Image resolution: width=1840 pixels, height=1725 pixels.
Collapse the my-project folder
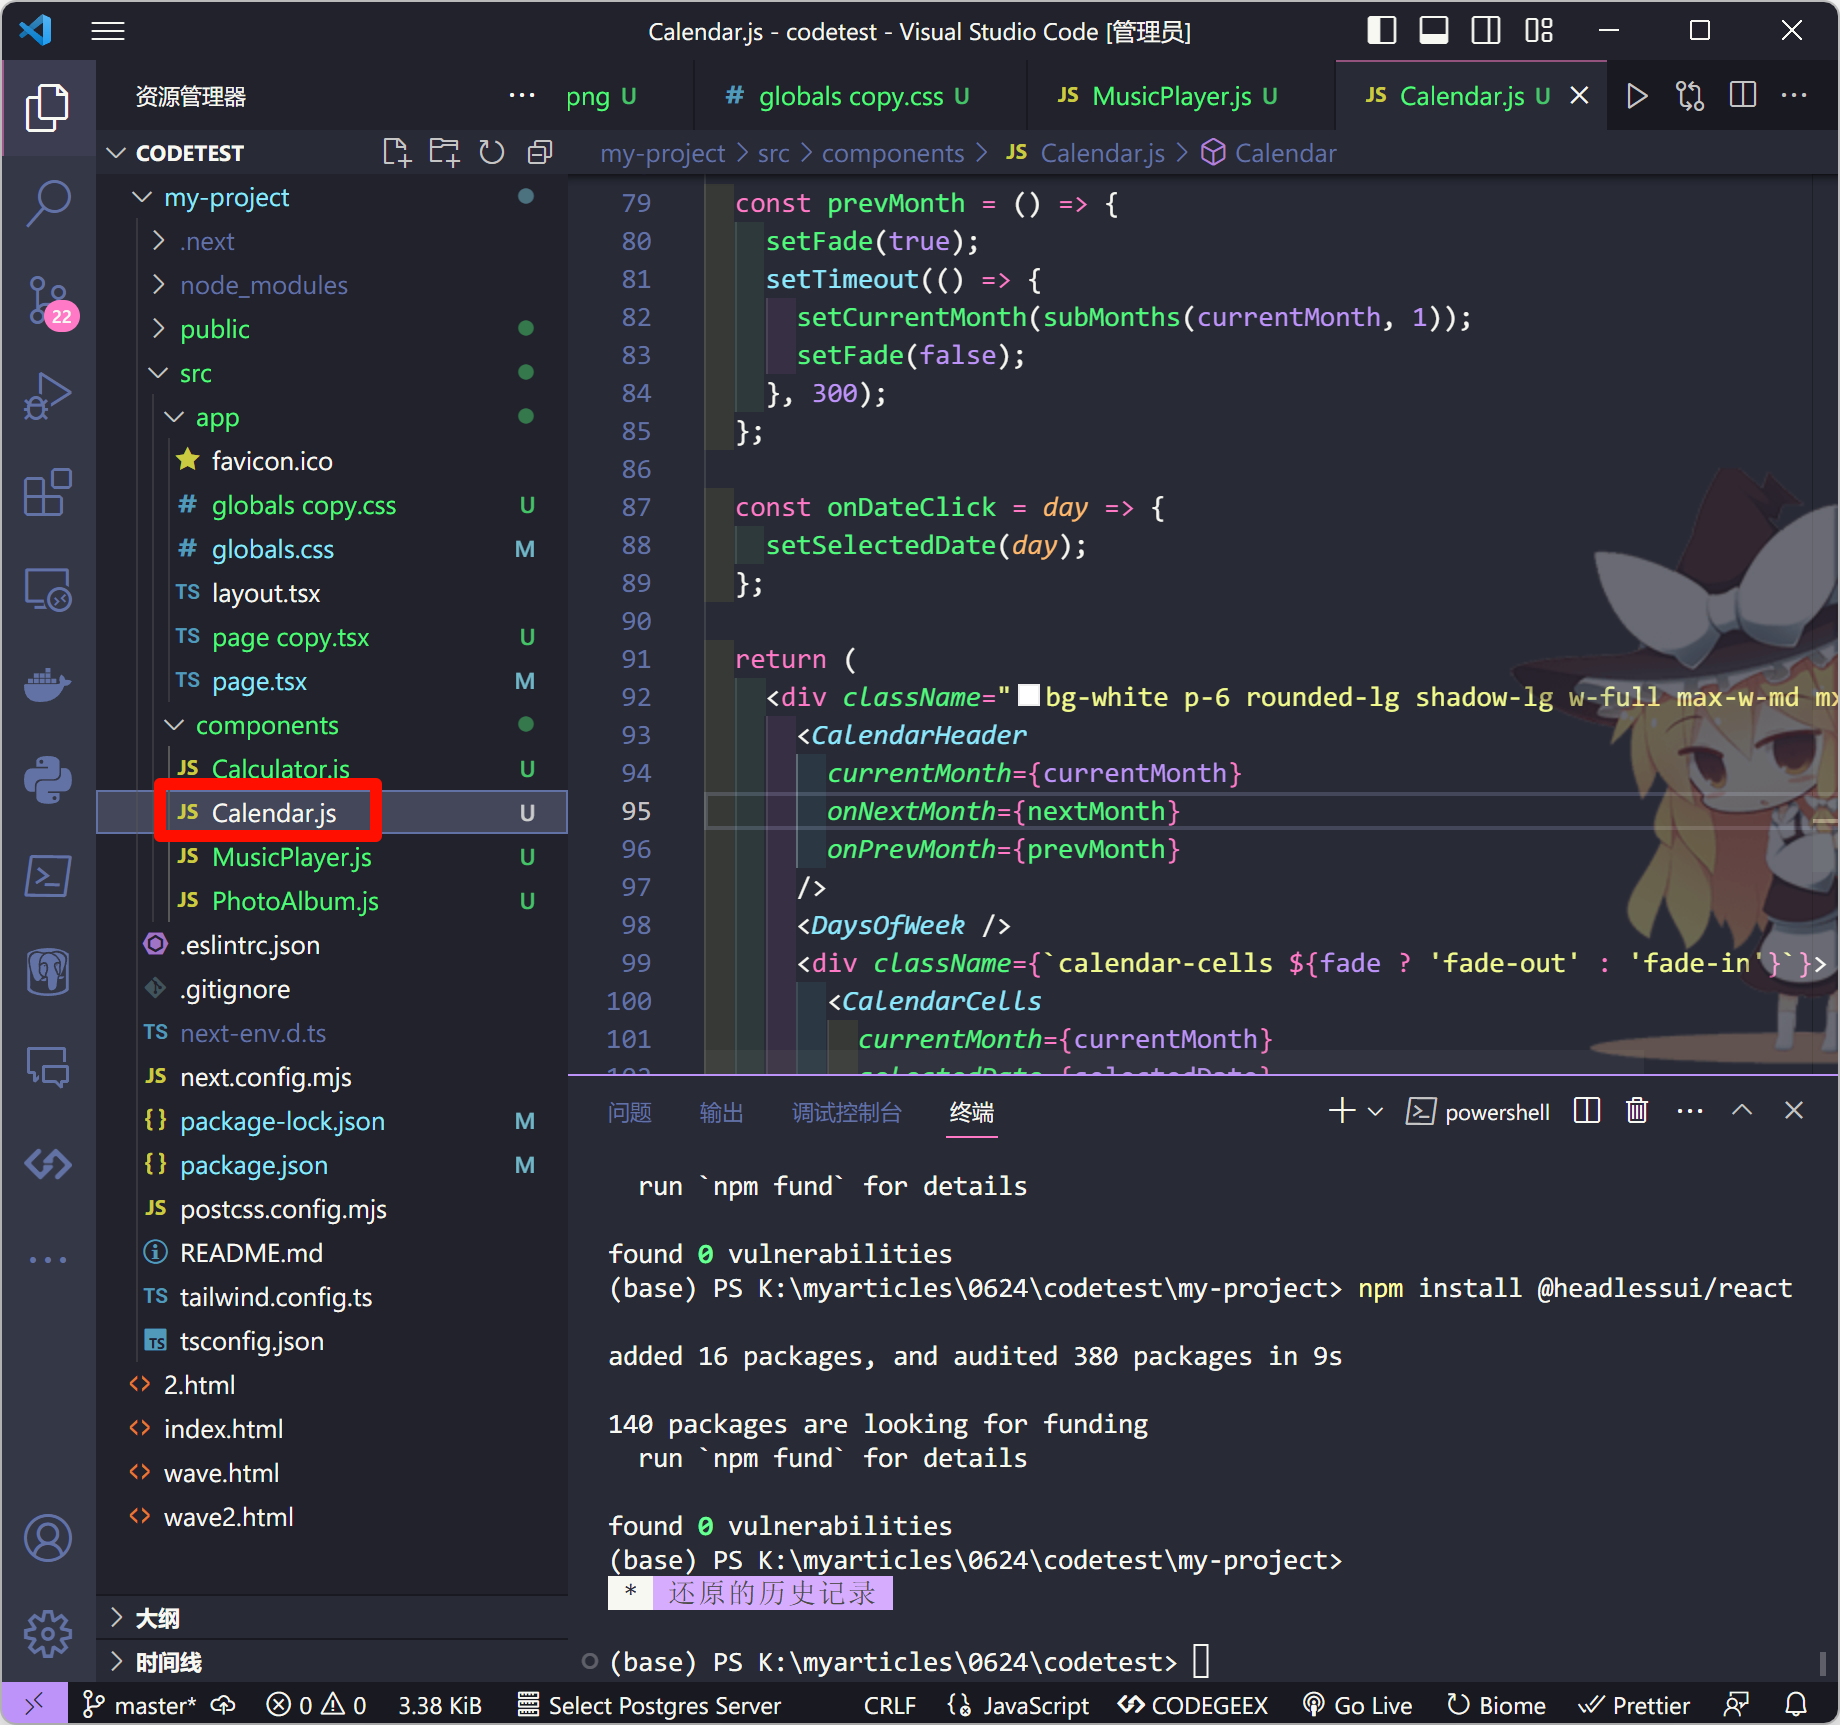142,198
